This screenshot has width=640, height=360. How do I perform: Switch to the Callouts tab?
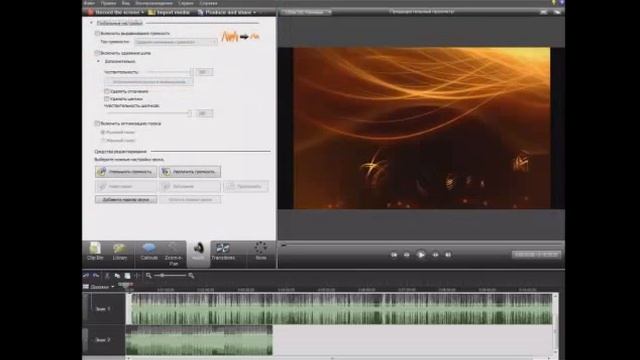coord(149,252)
